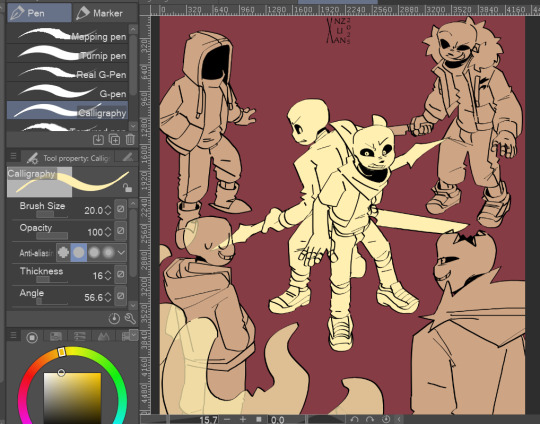Open Opacity dynamics settings button

tap(121, 230)
